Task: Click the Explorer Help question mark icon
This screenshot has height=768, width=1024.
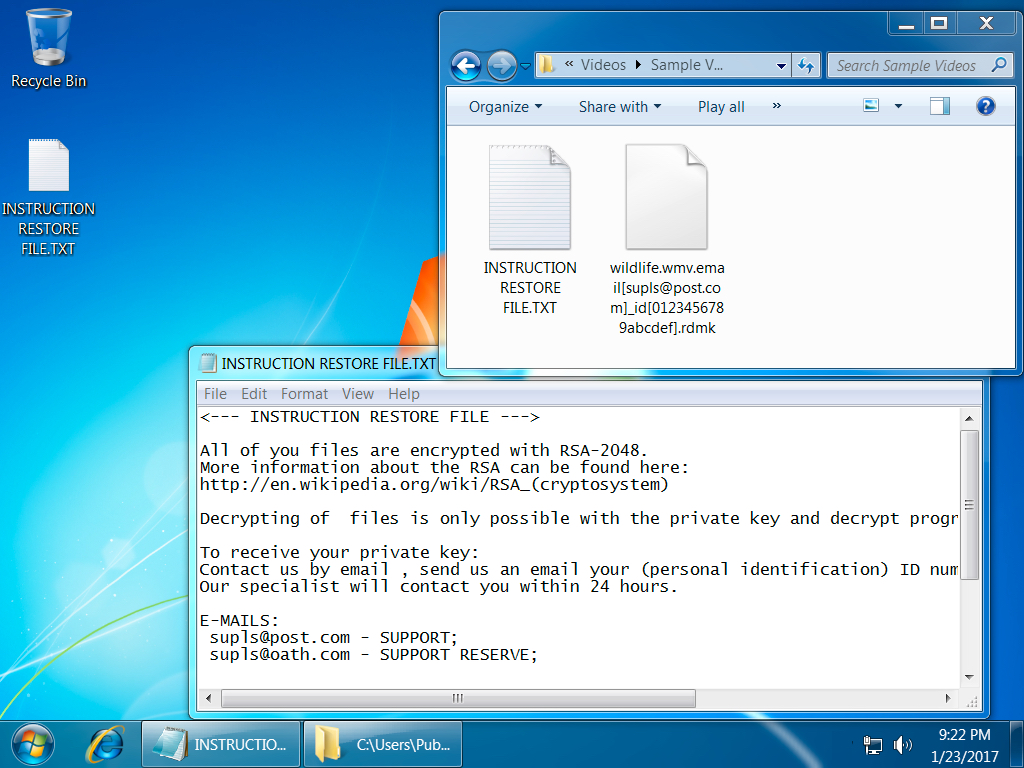Action: click(985, 106)
